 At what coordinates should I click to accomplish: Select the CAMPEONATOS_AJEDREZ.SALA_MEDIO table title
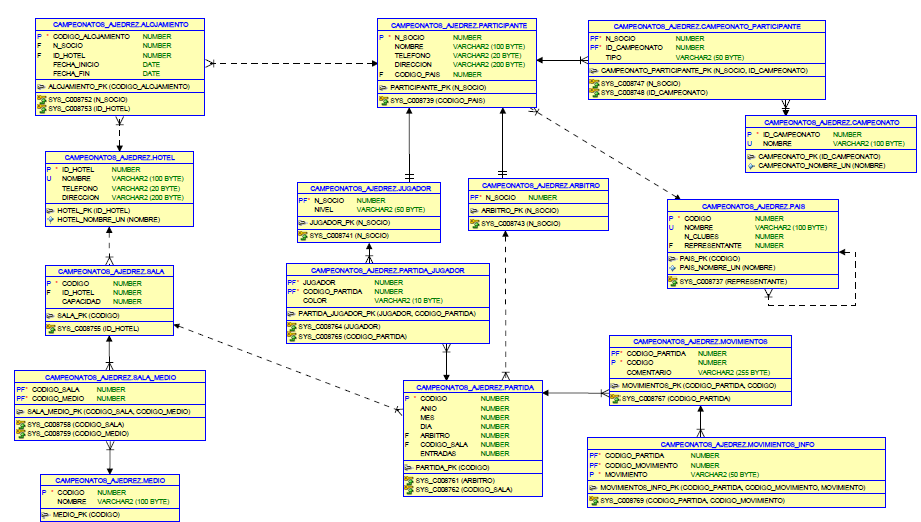tap(110, 378)
